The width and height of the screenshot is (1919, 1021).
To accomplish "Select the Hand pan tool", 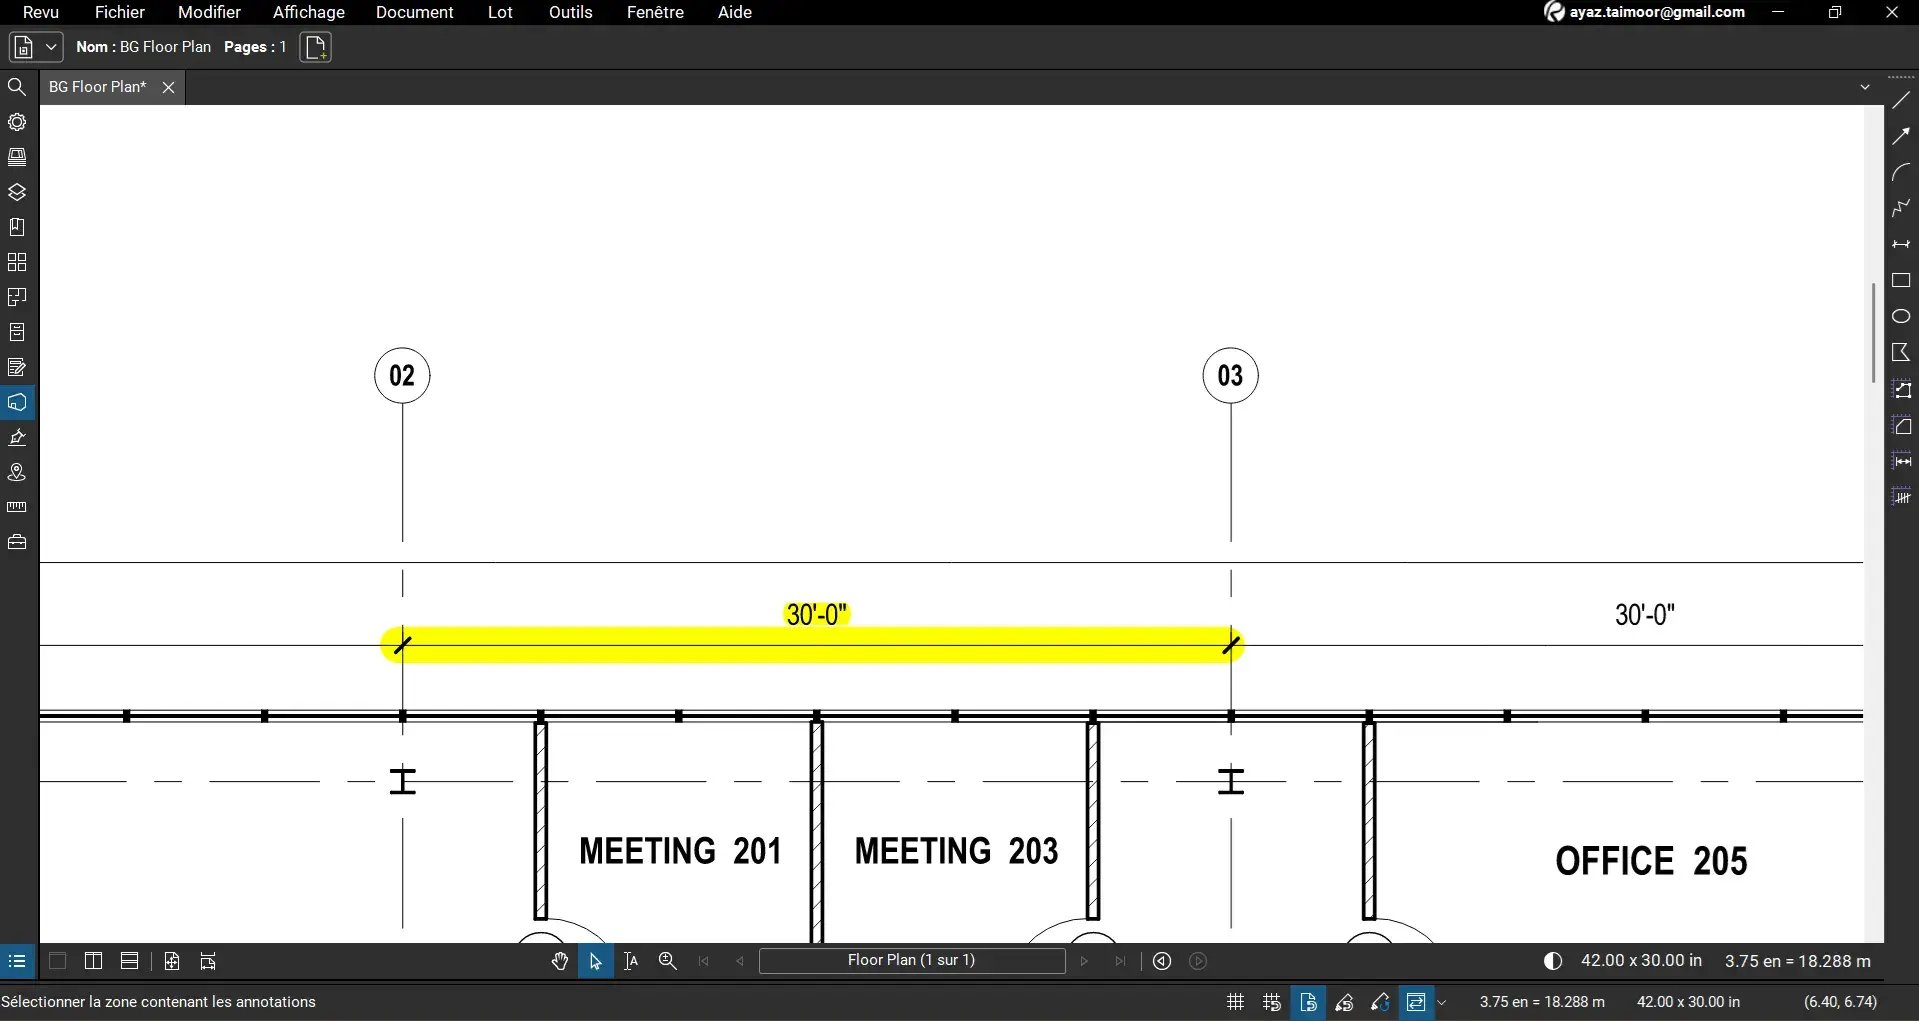I will pos(559,961).
